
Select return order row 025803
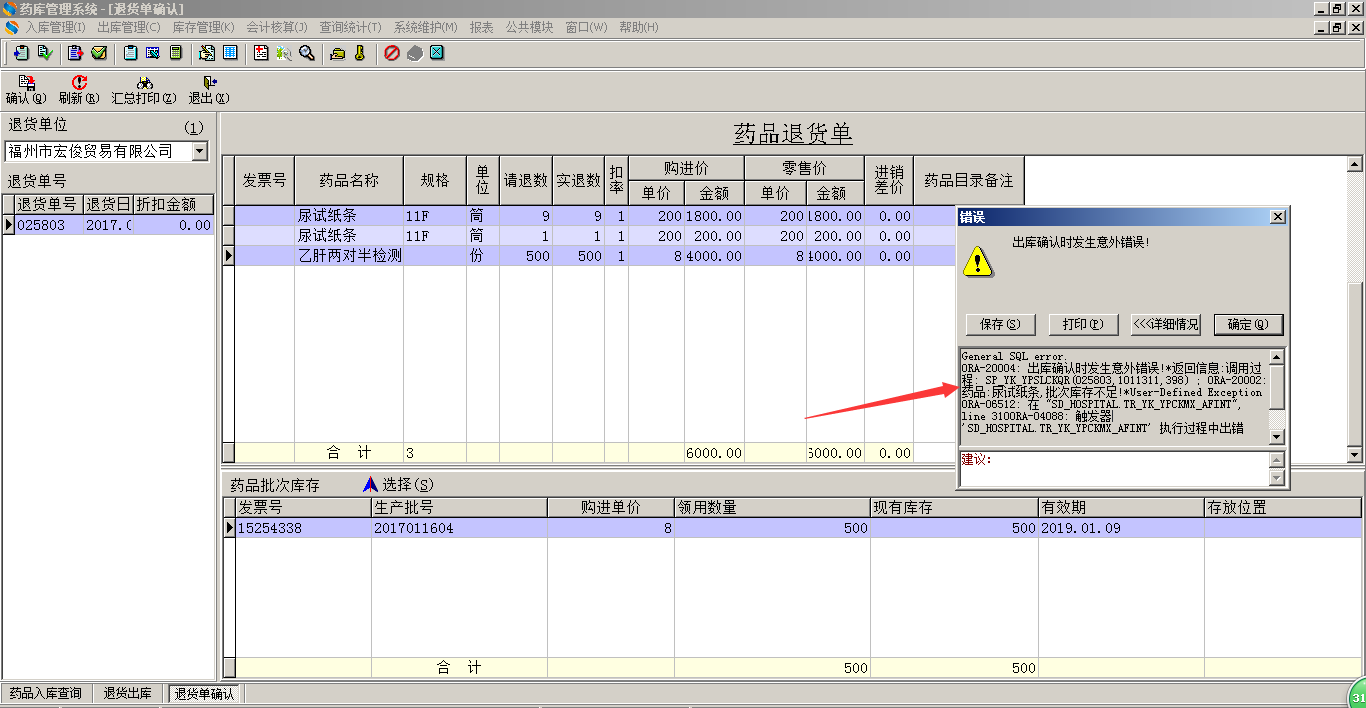(x=41, y=225)
